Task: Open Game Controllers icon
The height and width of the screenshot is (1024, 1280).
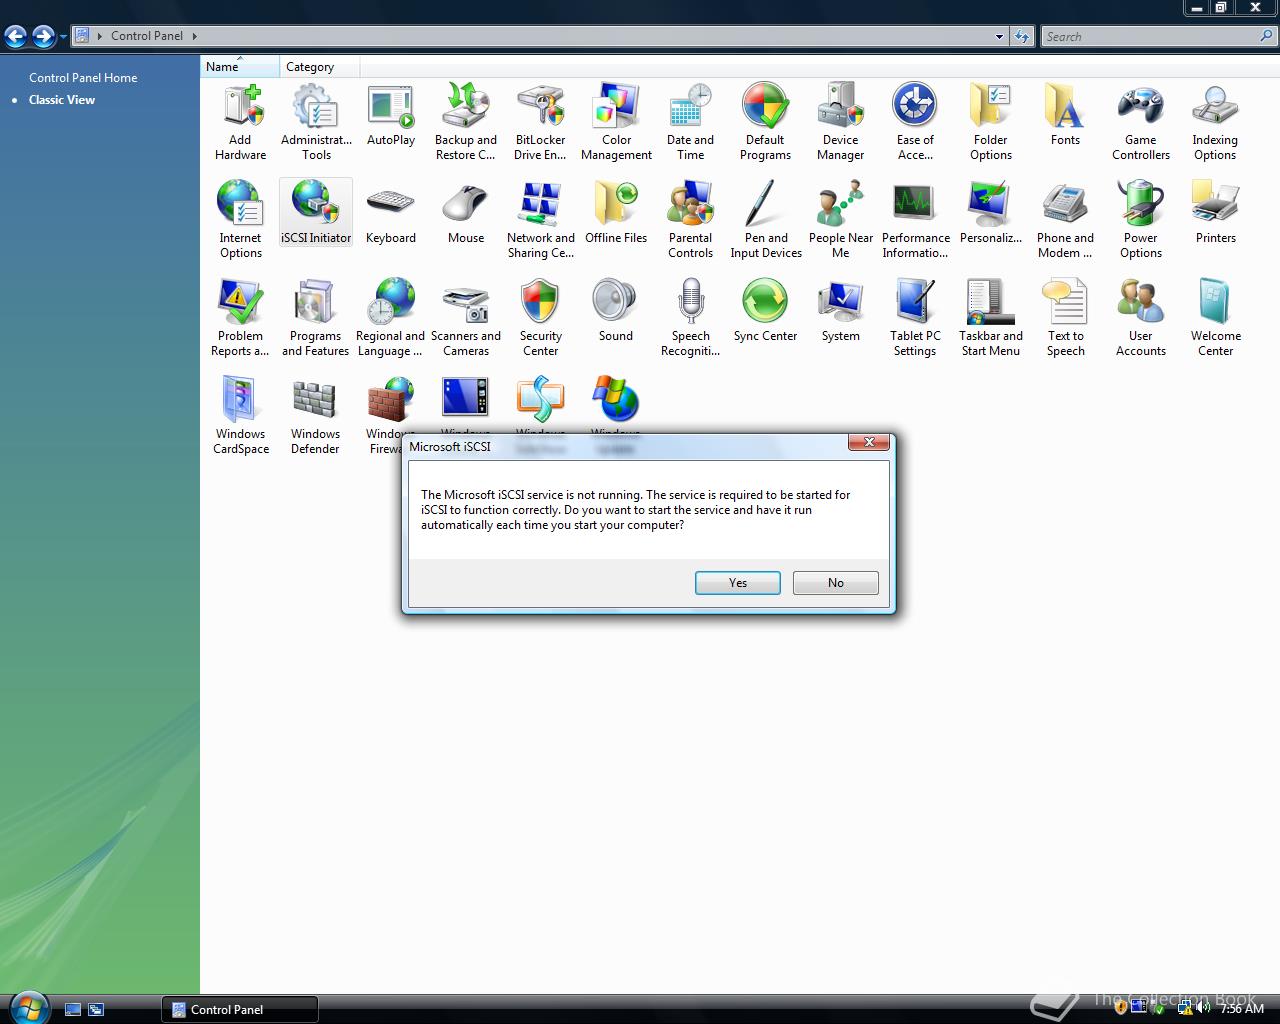Action: click(x=1141, y=121)
